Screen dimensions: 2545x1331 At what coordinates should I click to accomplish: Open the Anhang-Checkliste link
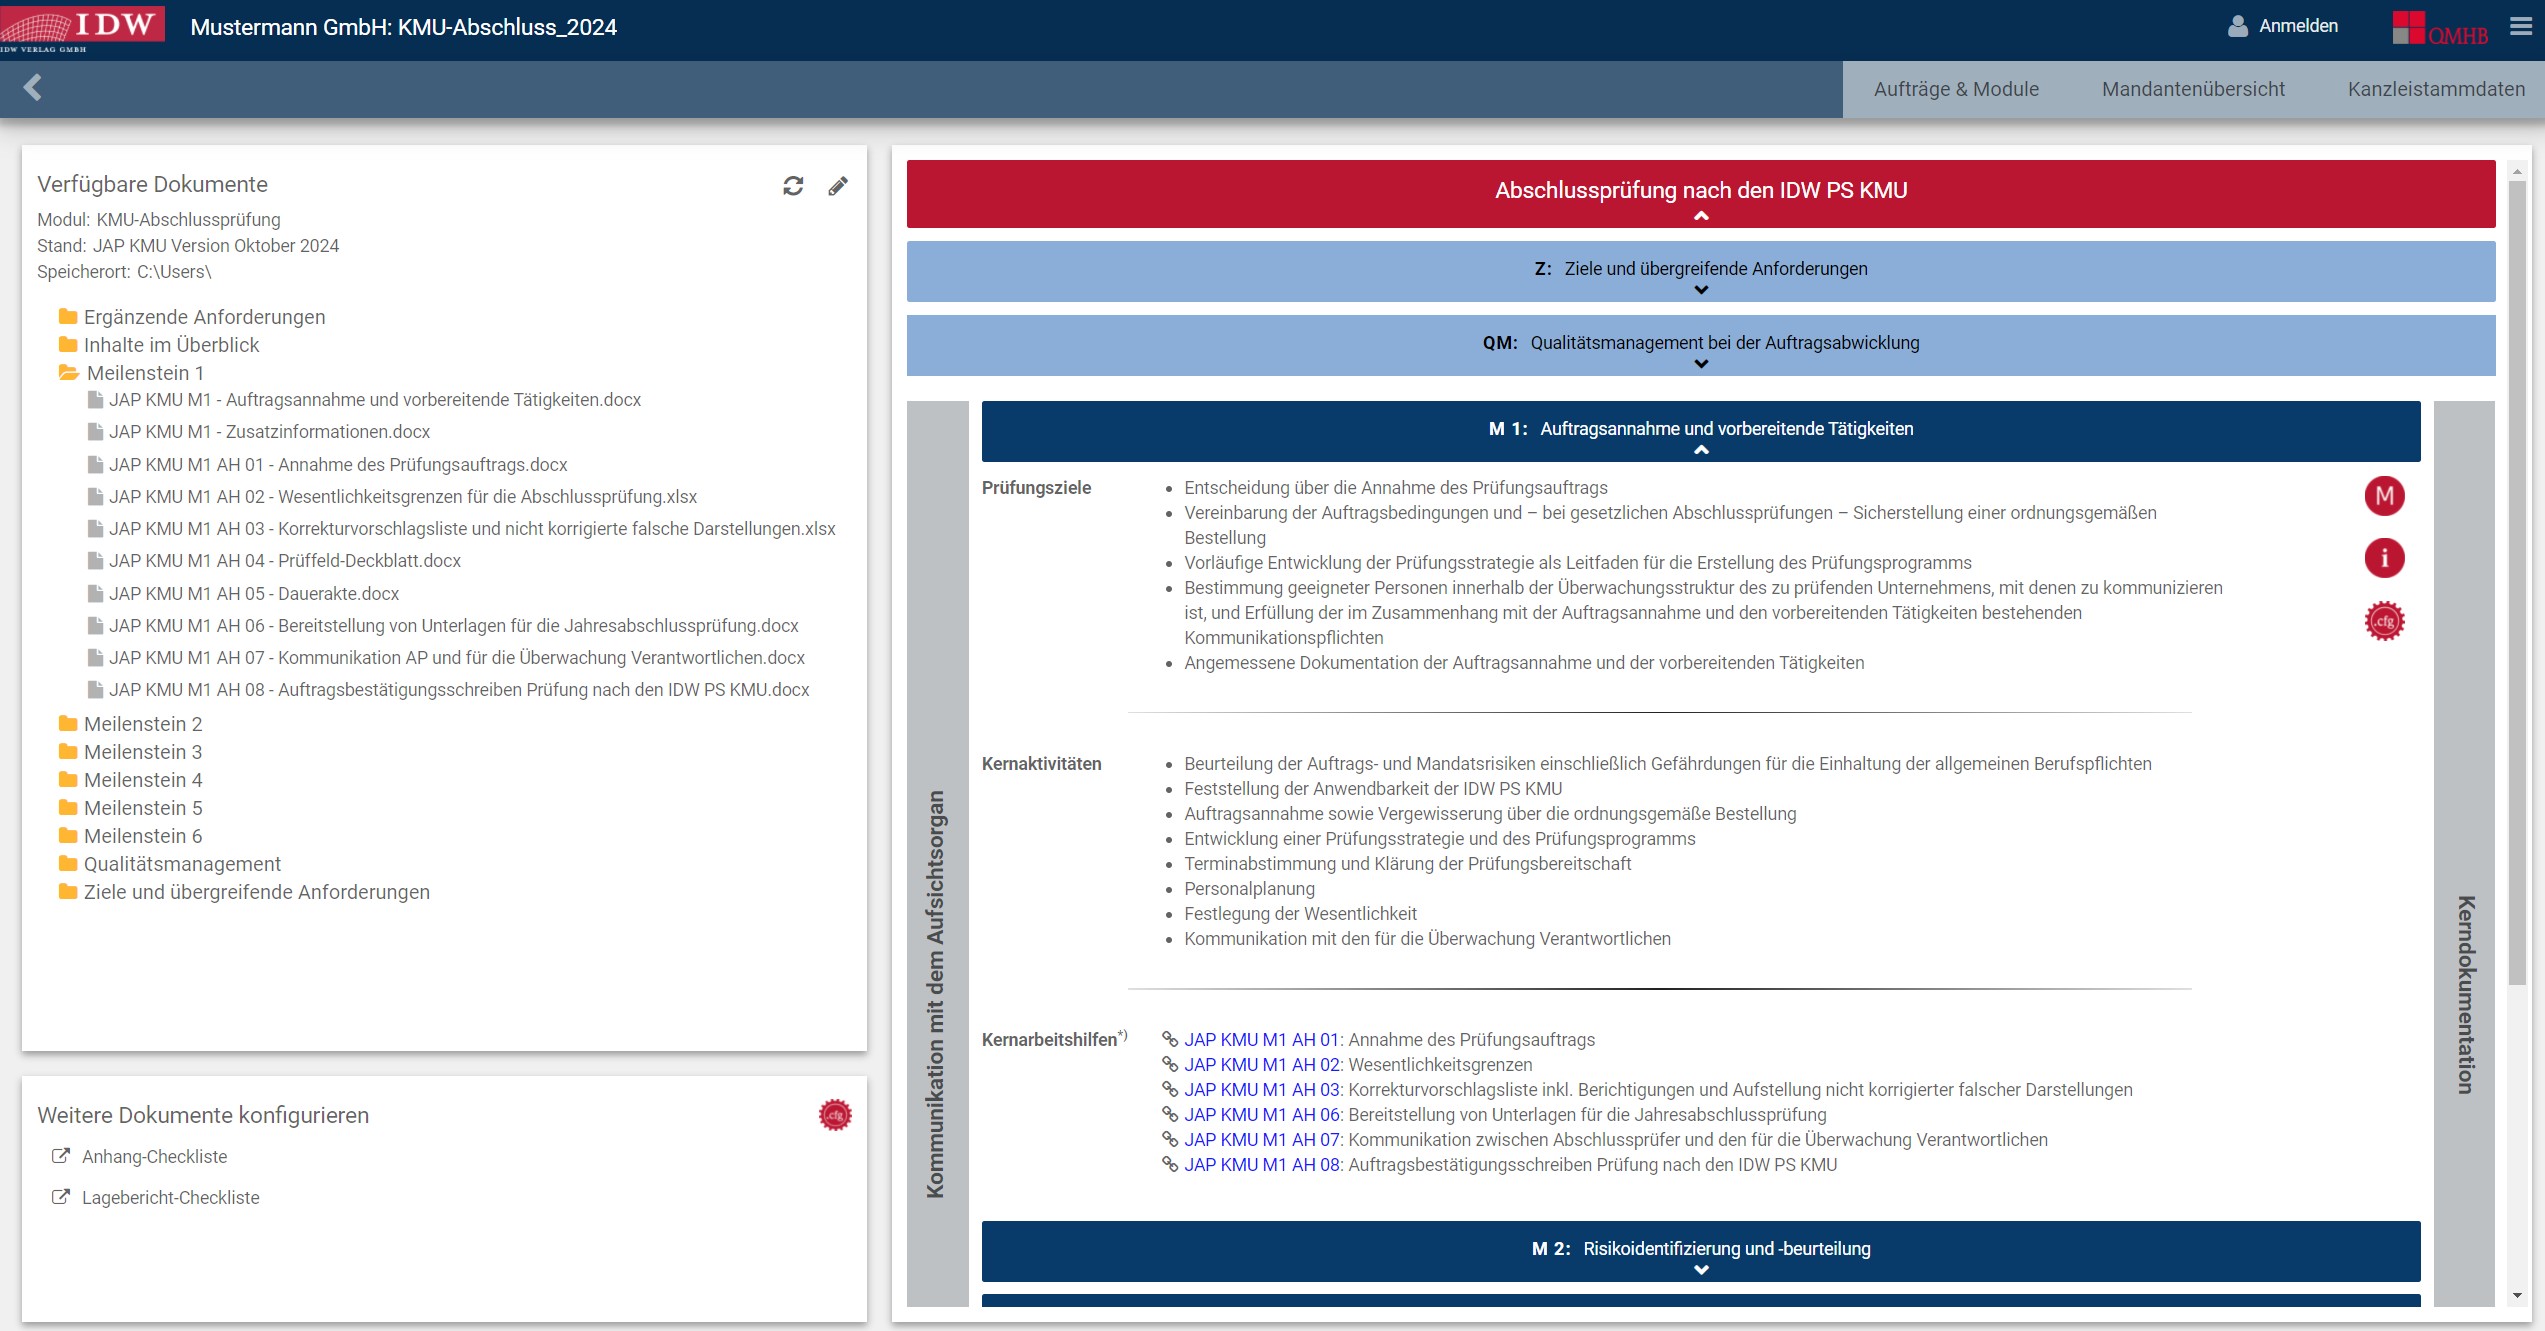pyautogui.click(x=154, y=1157)
